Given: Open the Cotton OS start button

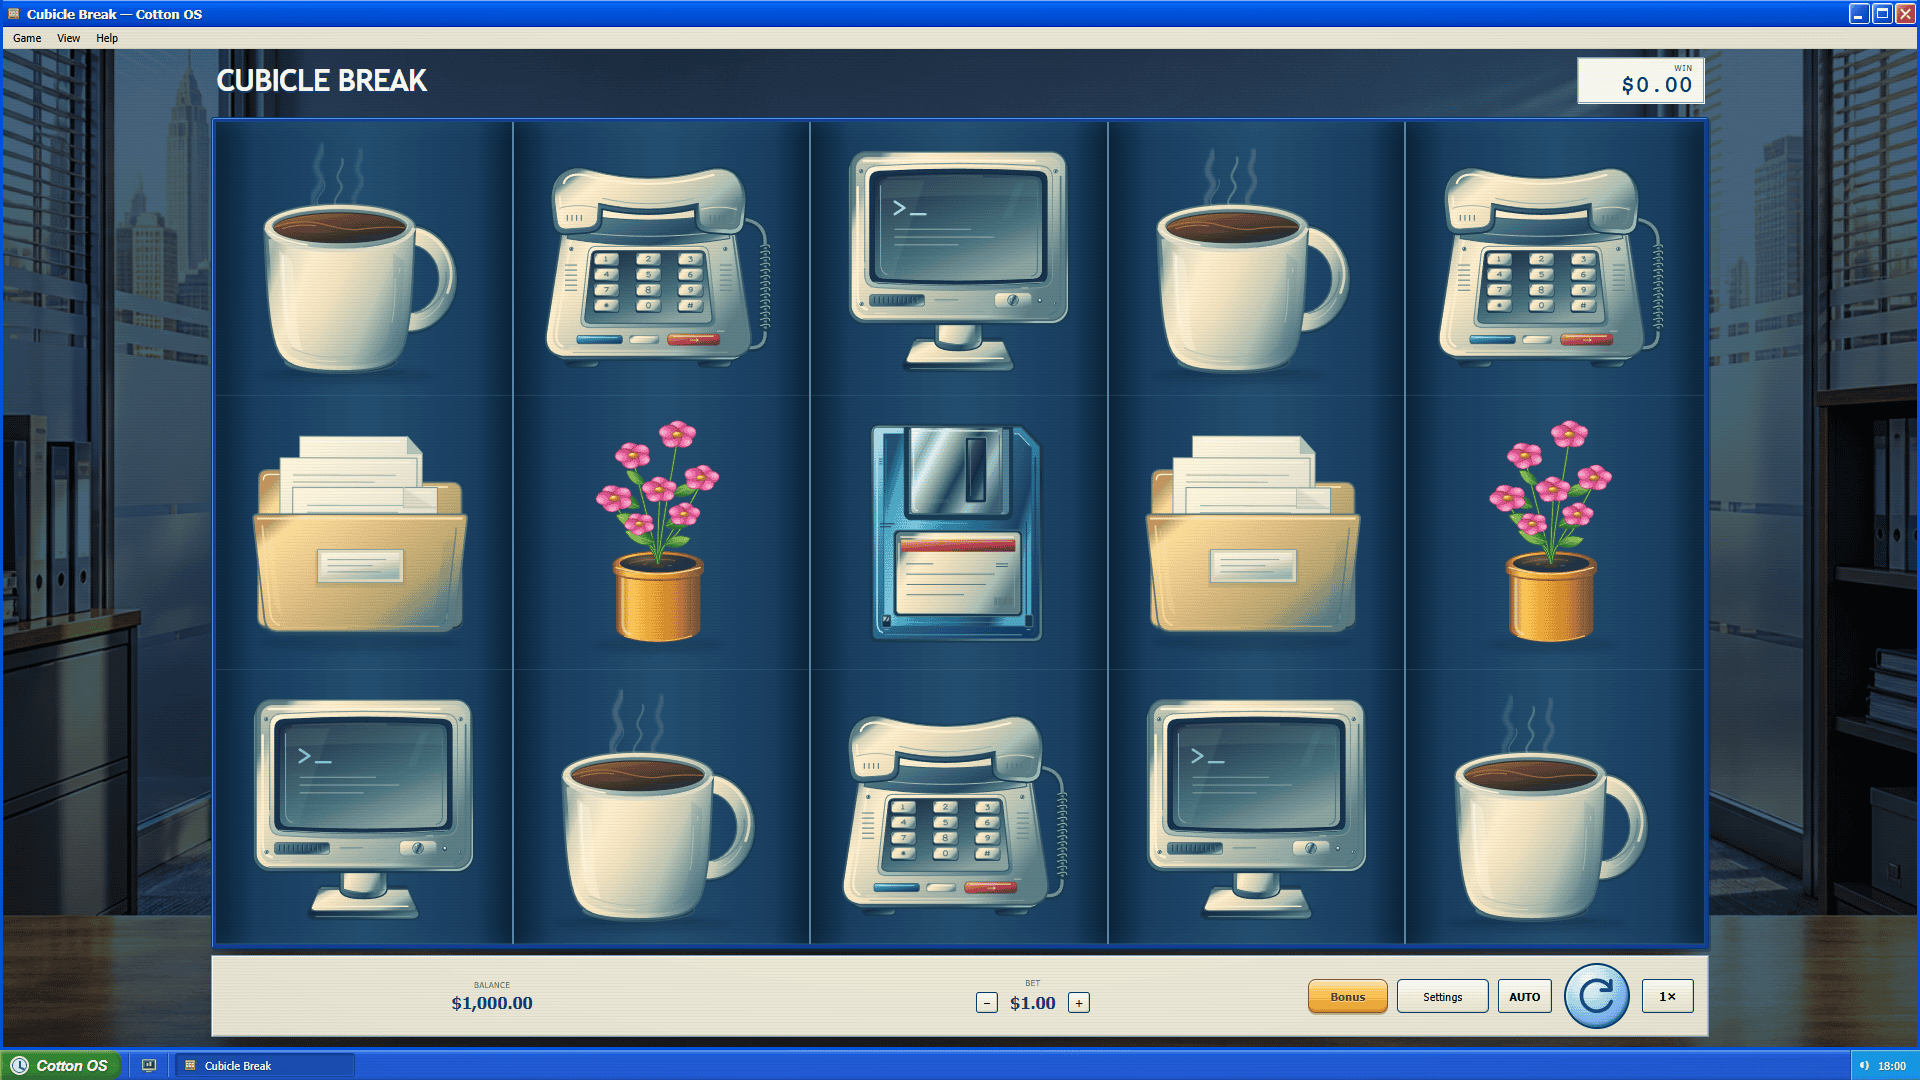Looking at the screenshot, I should pyautogui.click(x=61, y=1065).
